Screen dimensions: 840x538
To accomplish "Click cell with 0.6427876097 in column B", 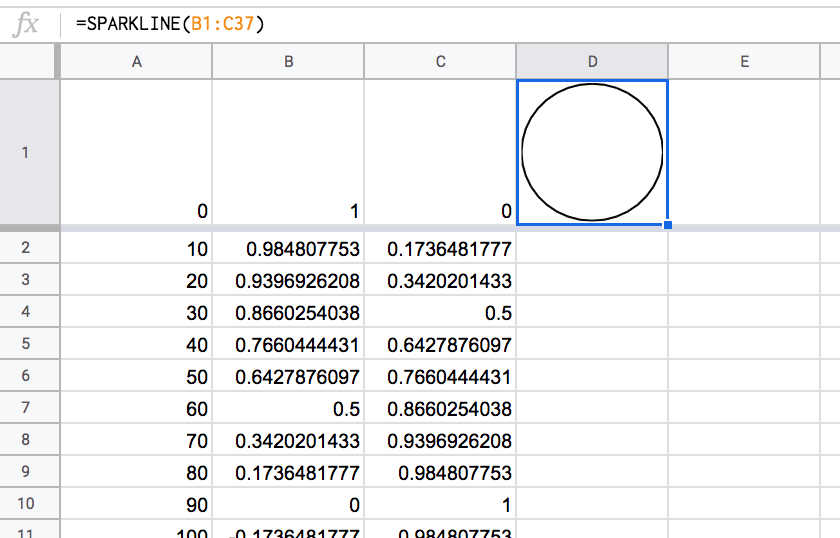I will coord(288,375).
